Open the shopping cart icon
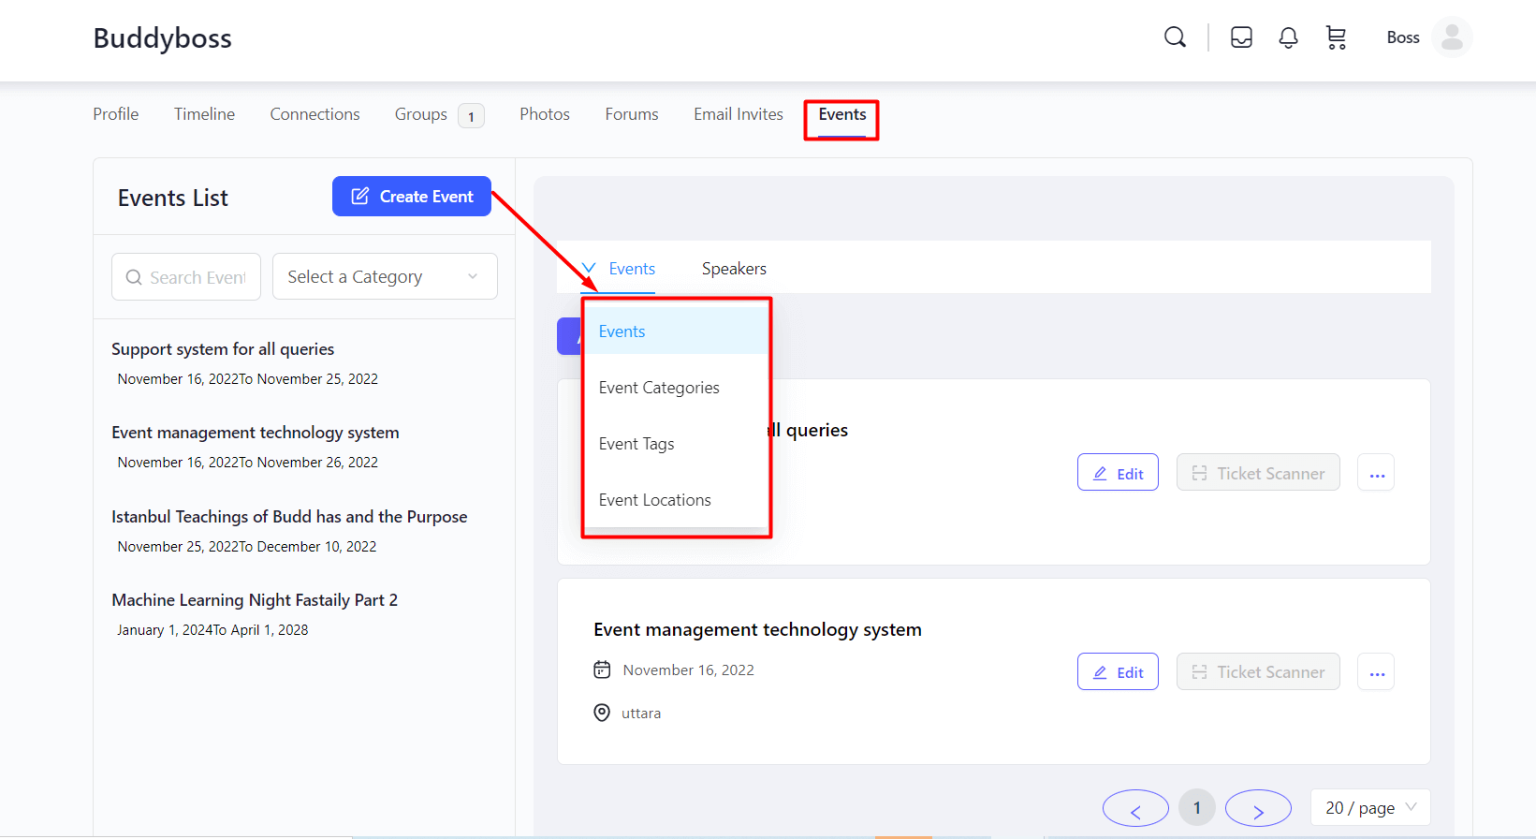 click(x=1336, y=36)
